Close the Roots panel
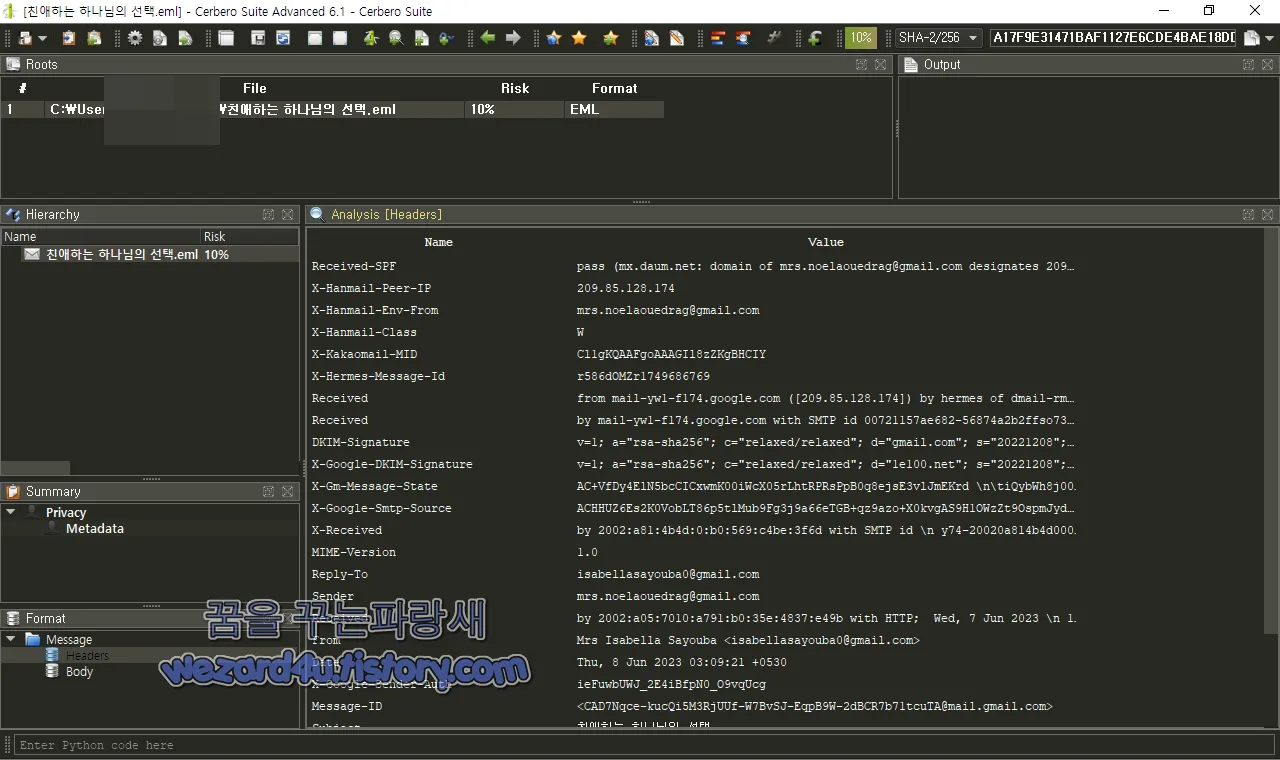The width and height of the screenshot is (1280, 760). (880, 64)
